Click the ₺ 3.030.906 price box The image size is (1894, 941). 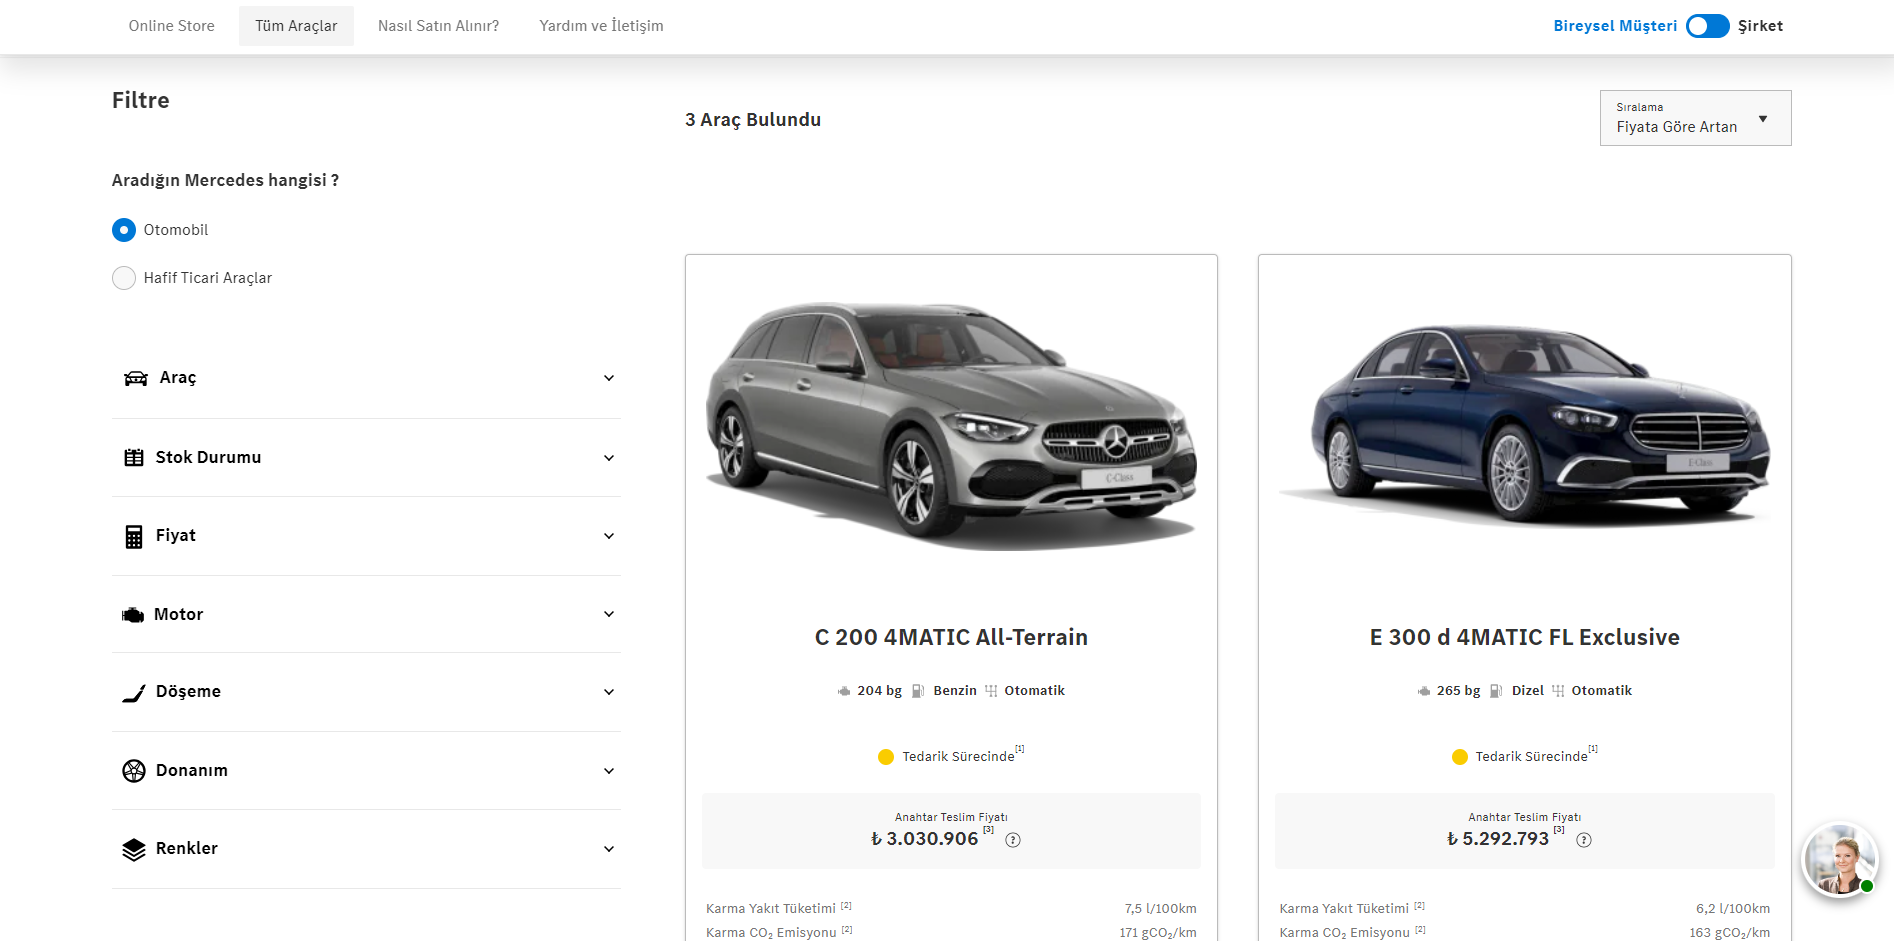click(x=951, y=831)
